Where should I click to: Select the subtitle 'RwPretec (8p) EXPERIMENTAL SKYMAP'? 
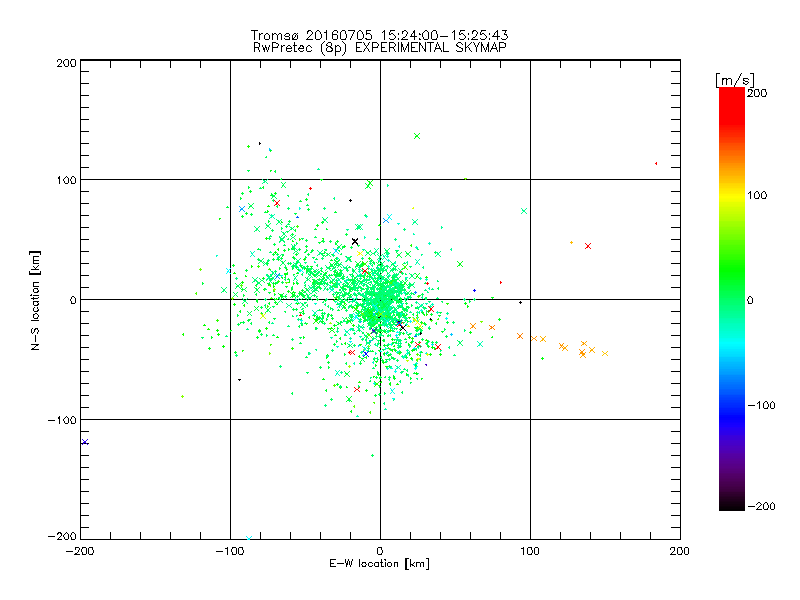coord(379,48)
